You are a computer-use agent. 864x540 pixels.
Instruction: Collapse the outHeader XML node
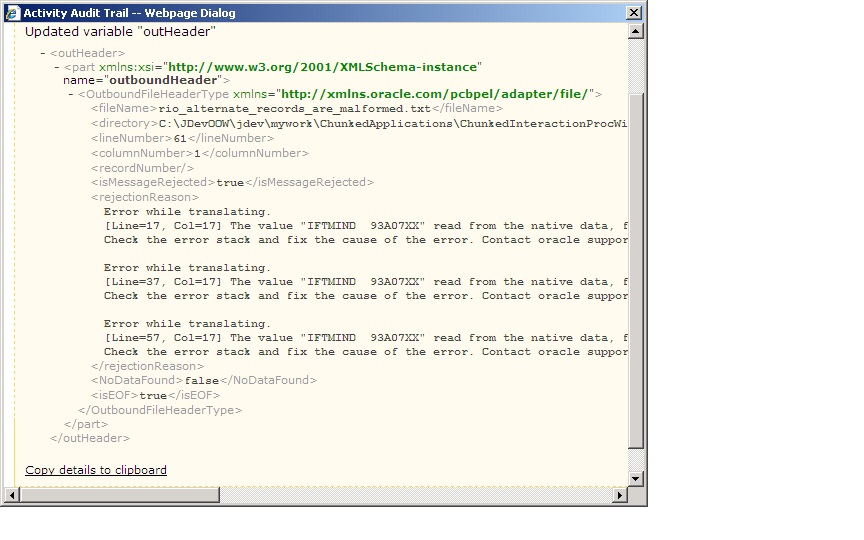point(42,53)
